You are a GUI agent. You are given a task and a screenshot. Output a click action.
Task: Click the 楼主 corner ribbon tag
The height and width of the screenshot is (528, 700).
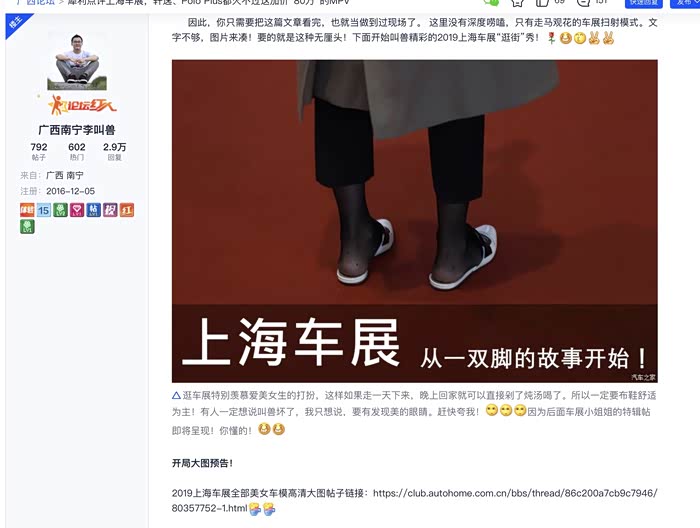coord(16,24)
